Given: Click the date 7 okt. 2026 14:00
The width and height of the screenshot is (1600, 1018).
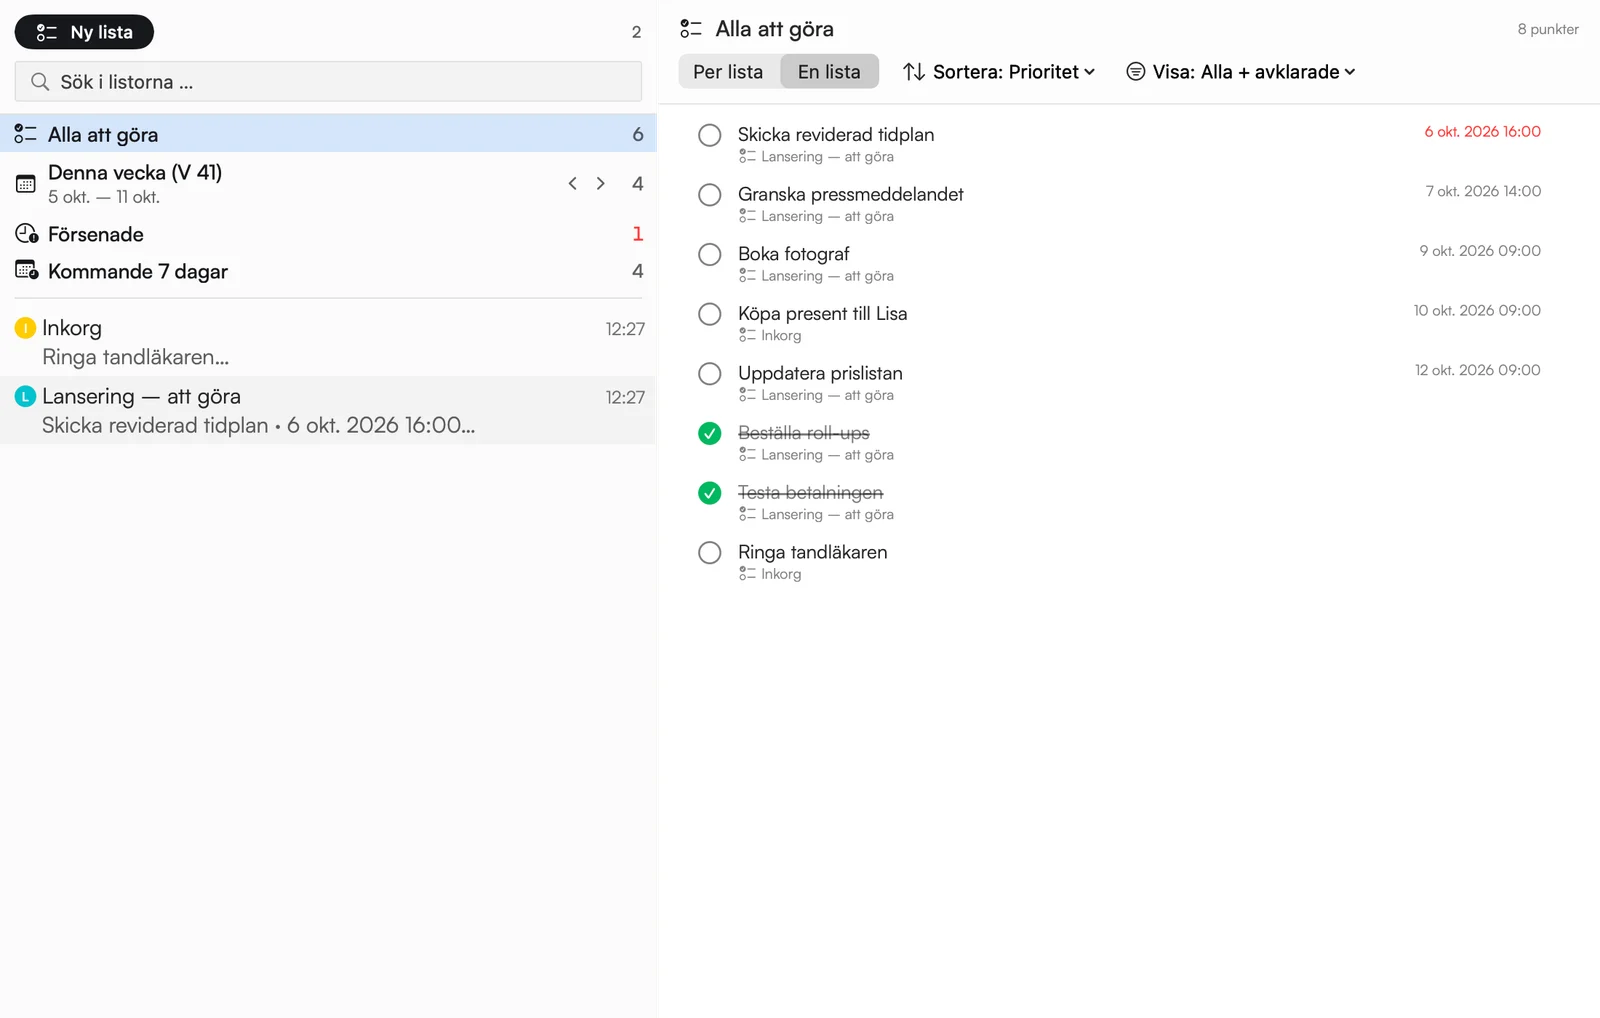Looking at the screenshot, I should coord(1483,191).
